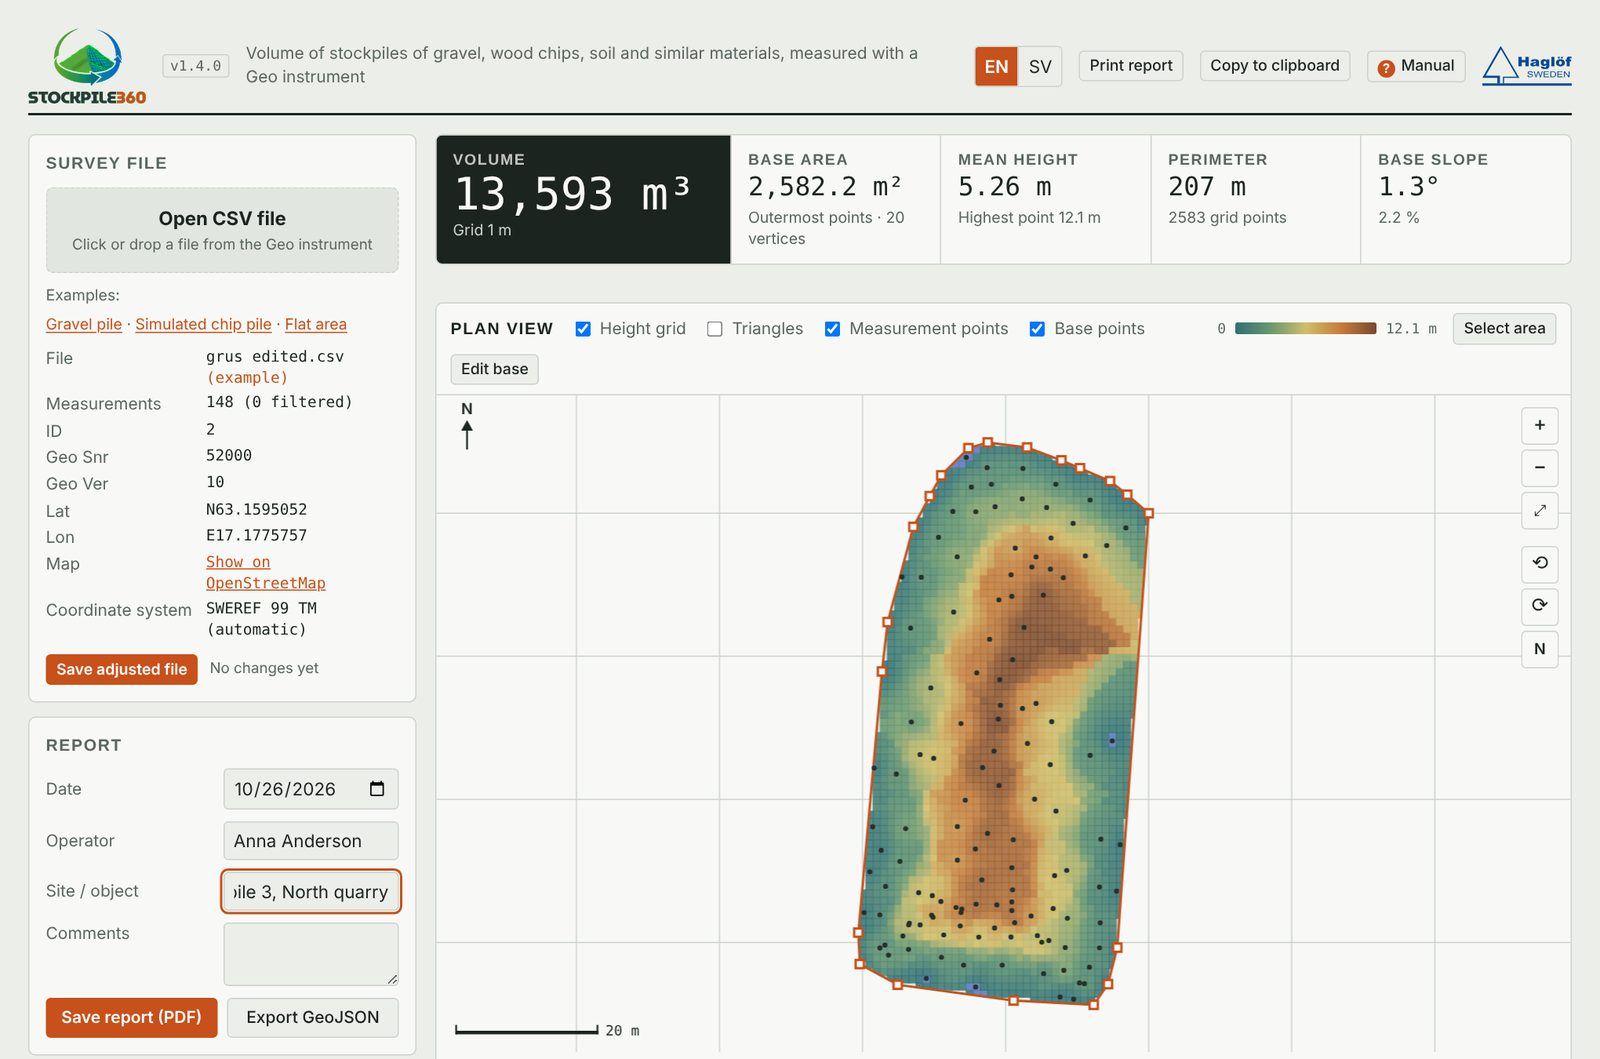Focus the Comments text area
1600x1059 pixels.
coord(311,954)
